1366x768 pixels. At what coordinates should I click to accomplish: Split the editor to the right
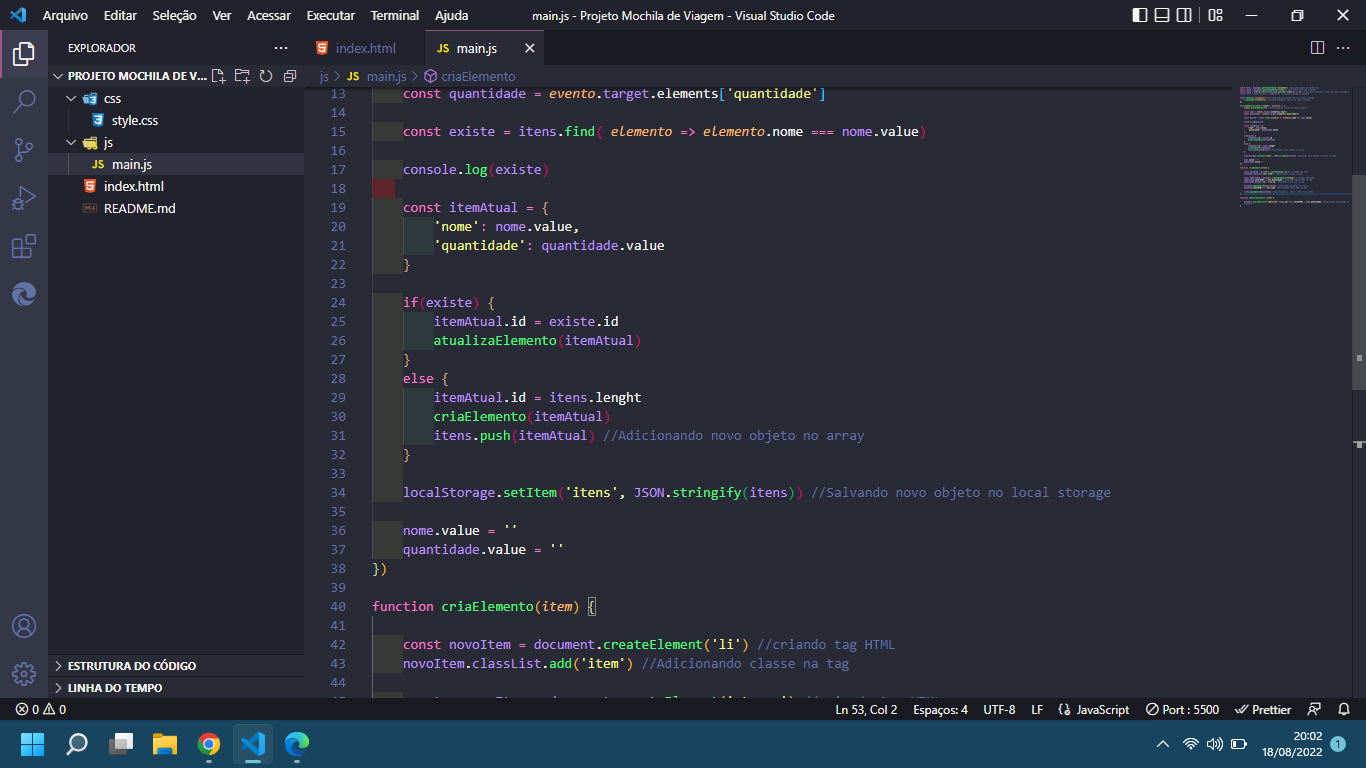pyautogui.click(x=1317, y=48)
